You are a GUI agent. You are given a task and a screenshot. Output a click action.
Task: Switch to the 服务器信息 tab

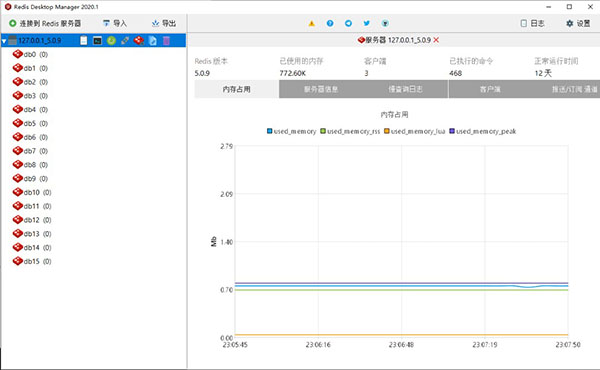click(321, 89)
